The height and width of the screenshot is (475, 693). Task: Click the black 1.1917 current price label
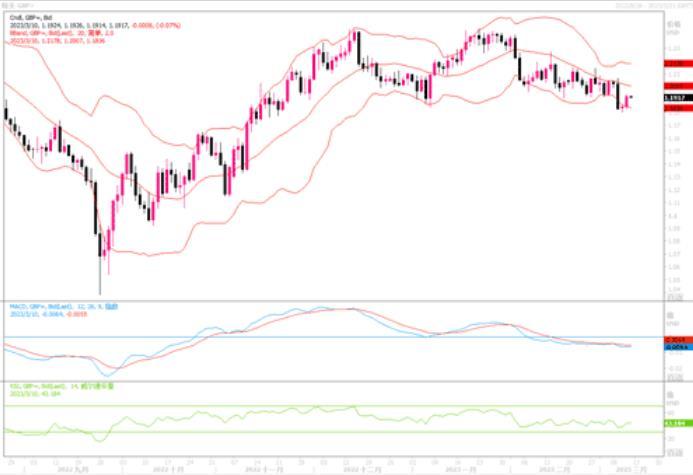(x=678, y=98)
